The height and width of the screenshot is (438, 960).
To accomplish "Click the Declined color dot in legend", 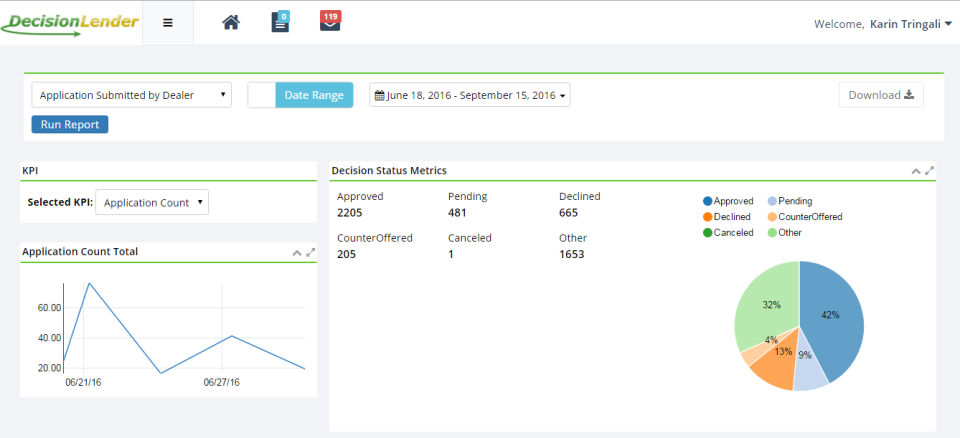I will click(707, 217).
